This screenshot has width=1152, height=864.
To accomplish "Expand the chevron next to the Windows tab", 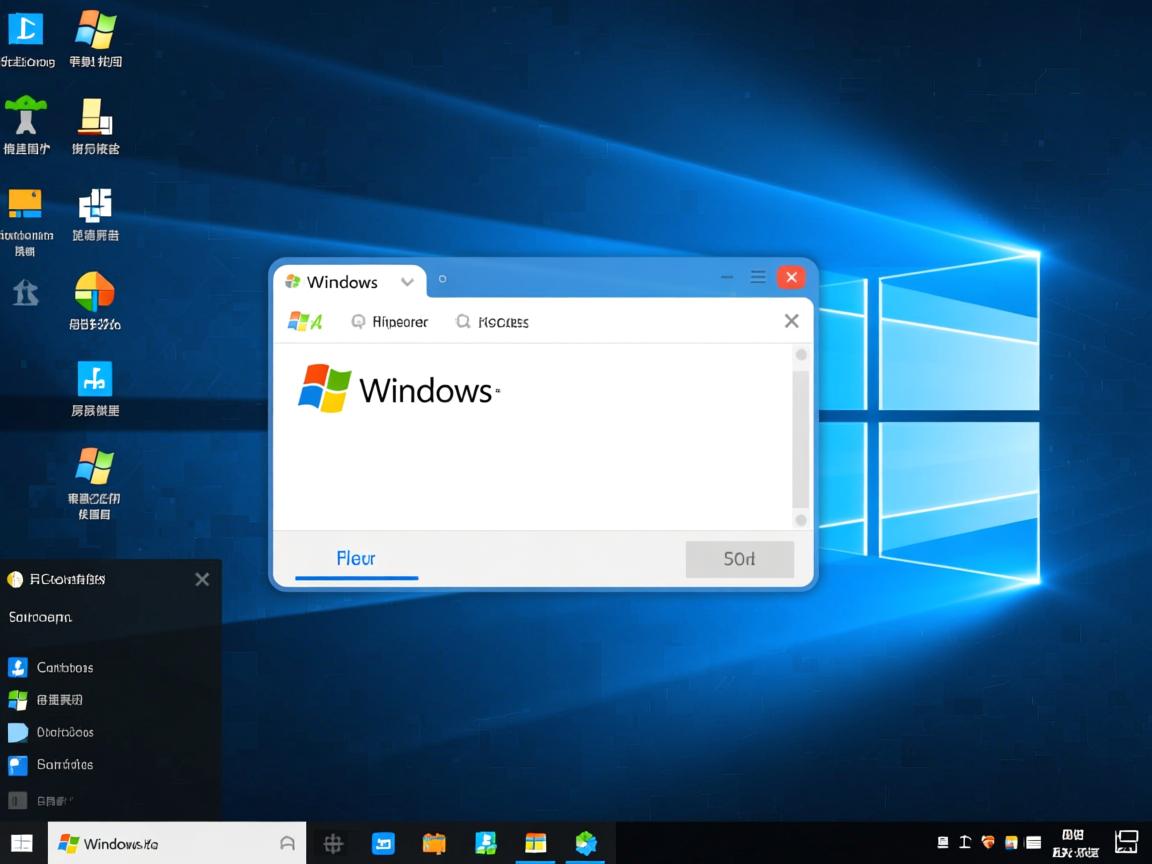I will pyautogui.click(x=407, y=282).
